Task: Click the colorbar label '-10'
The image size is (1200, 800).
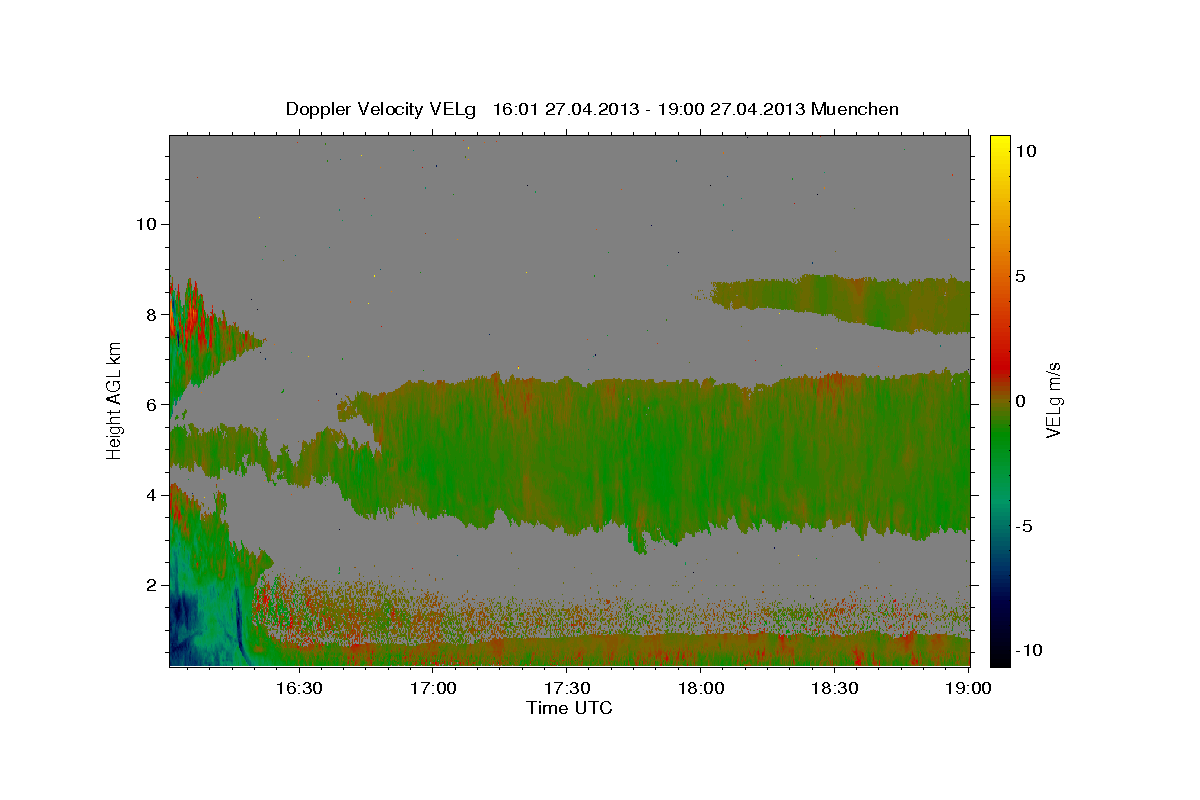Action: tap(1030, 651)
